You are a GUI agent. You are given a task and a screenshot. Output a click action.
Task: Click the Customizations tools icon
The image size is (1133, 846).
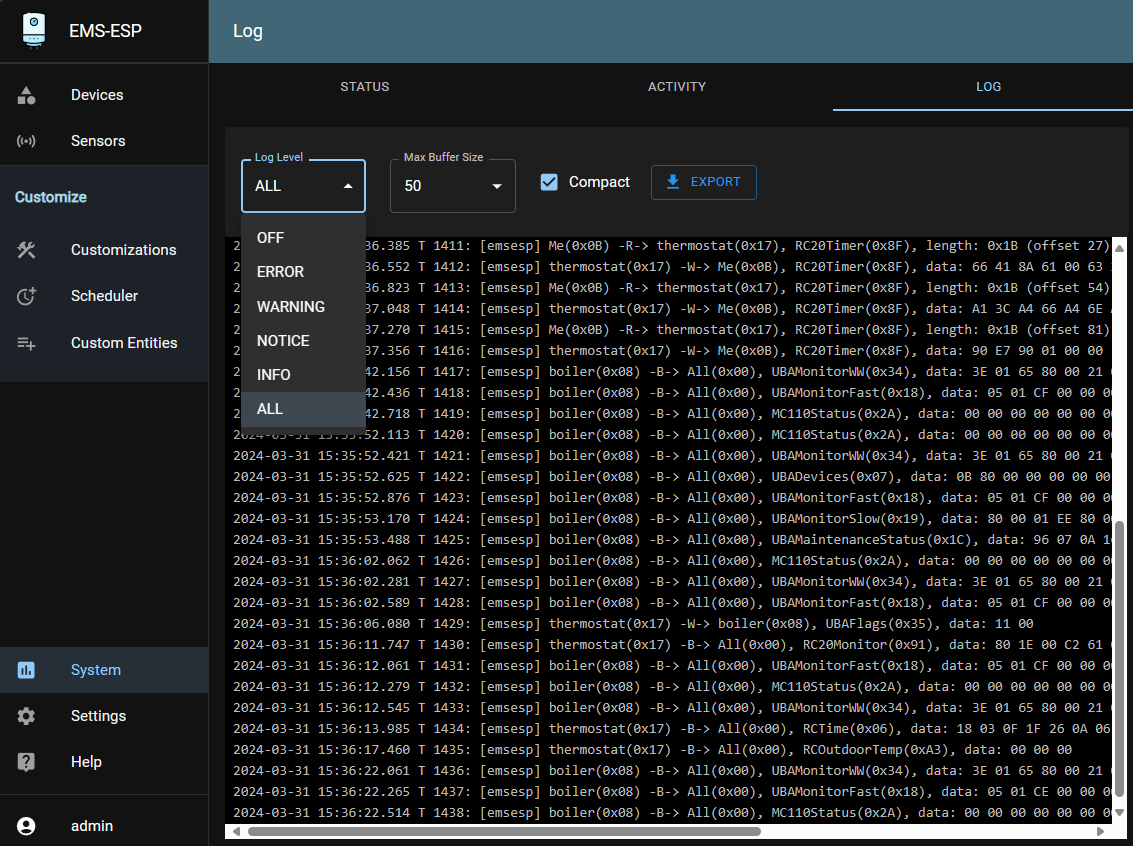pyautogui.click(x=27, y=250)
